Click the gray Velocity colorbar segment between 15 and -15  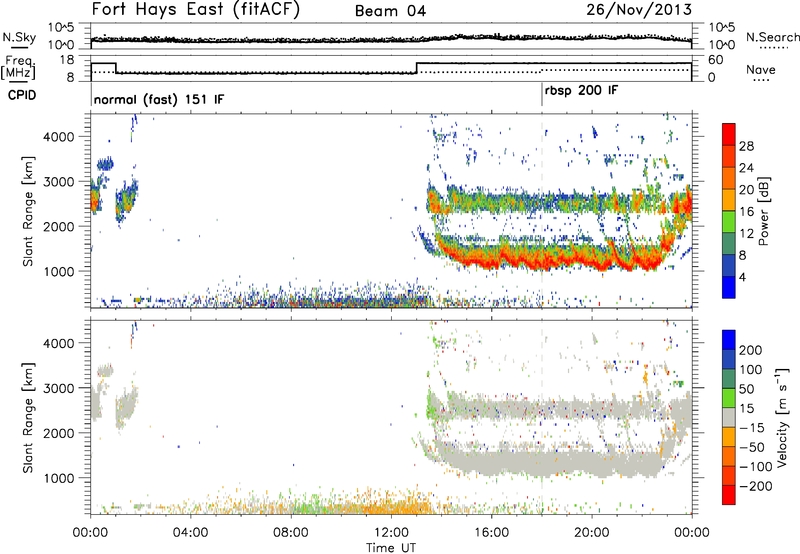[x=729, y=417]
